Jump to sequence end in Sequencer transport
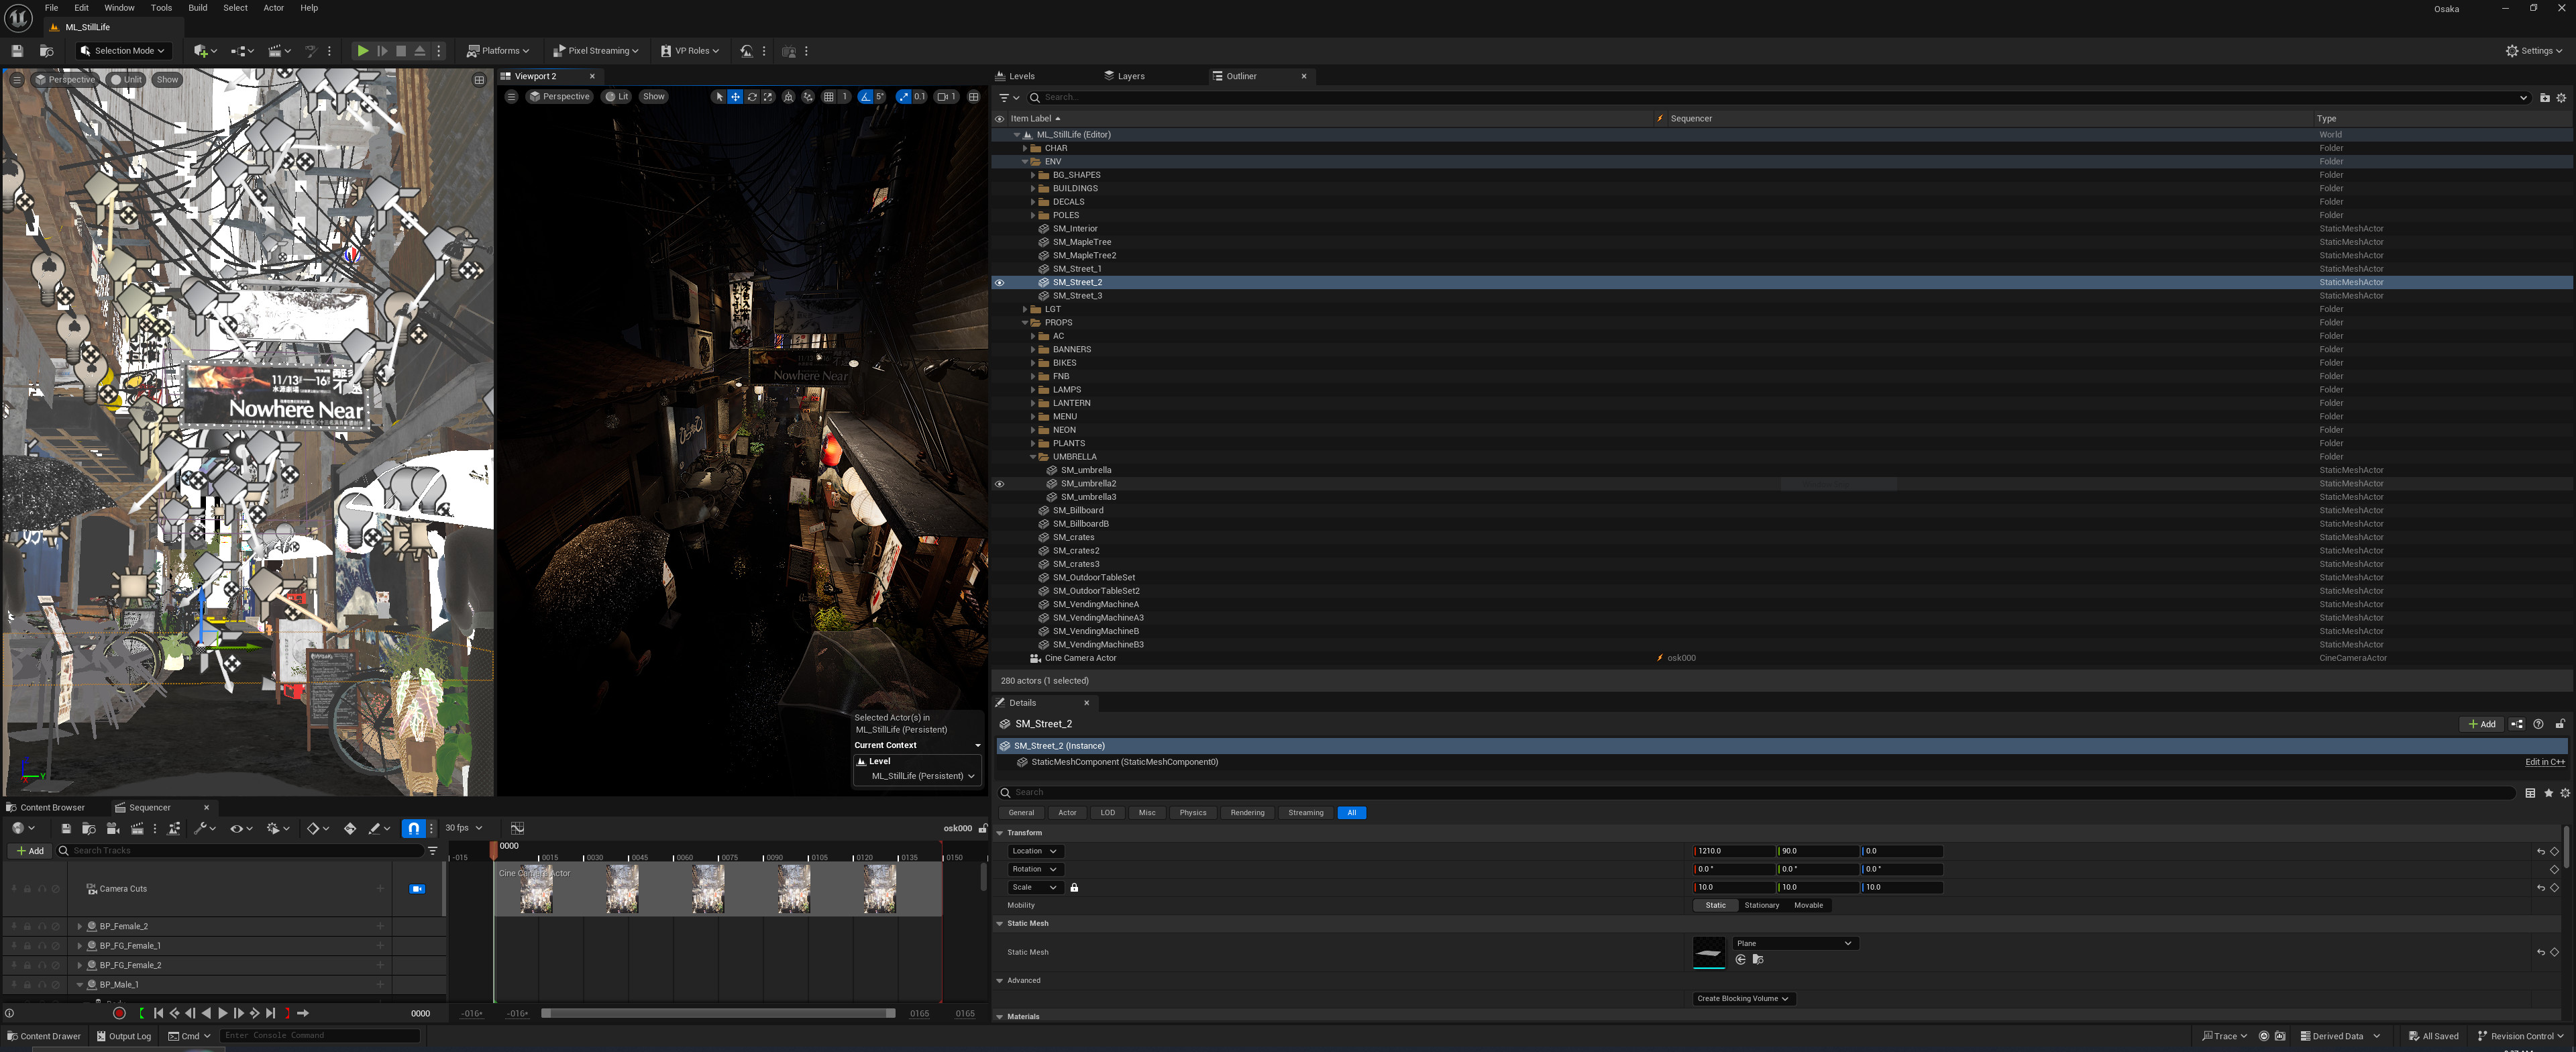 [x=270, y=1013]
